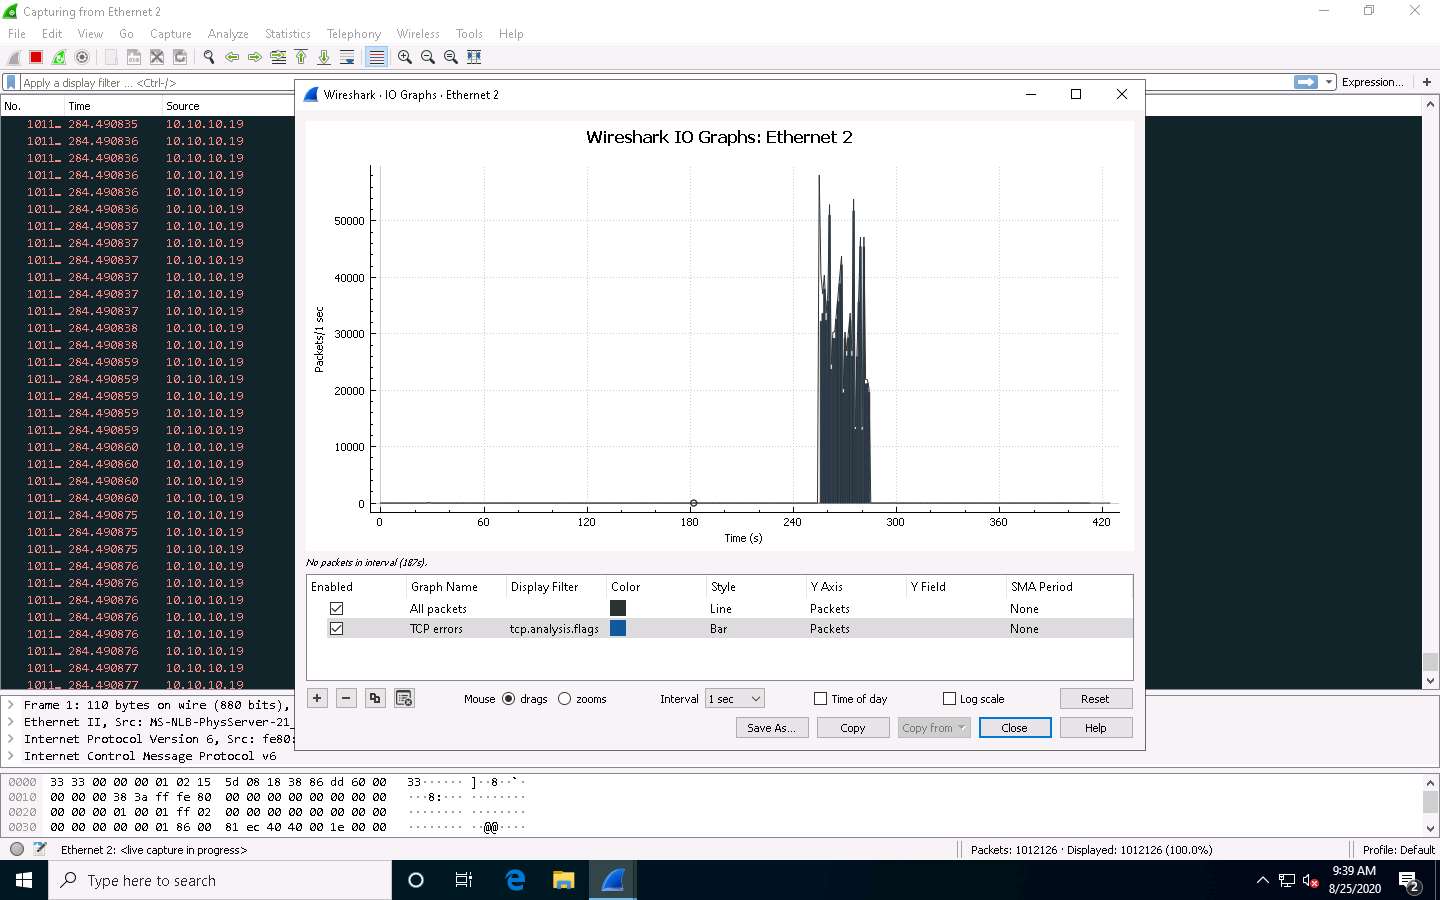This screenshot has width=1440, height=900.
Task: Click Save As... button
Action: [x=771, y=728]
